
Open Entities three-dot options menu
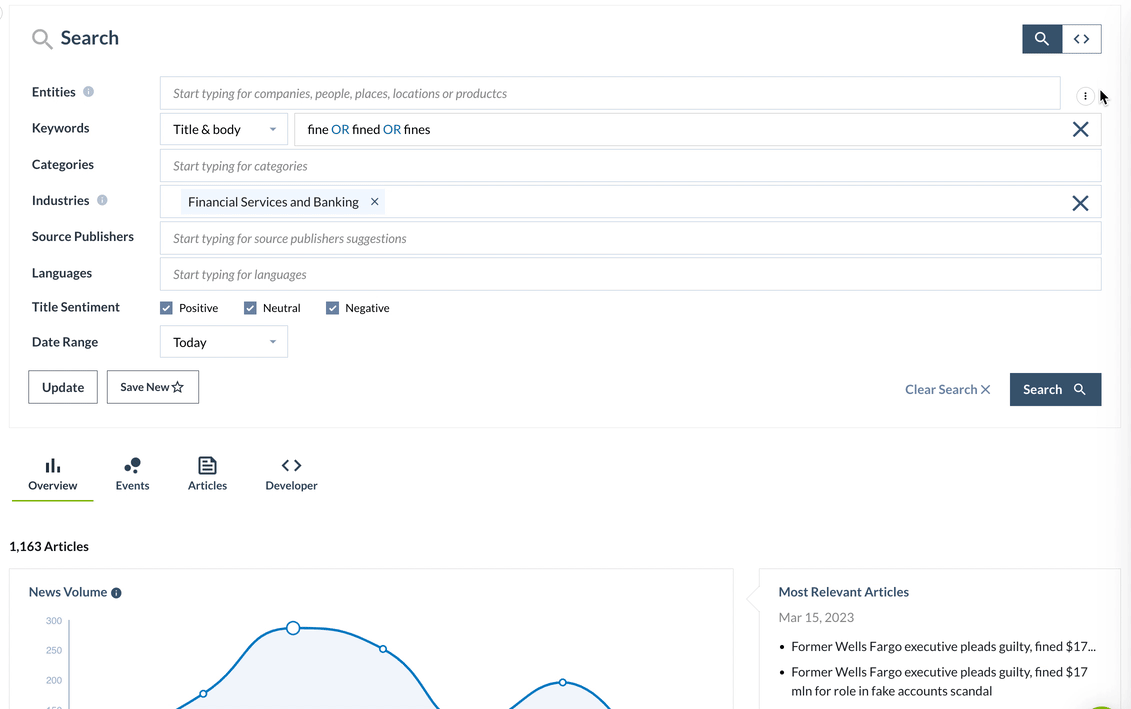1085,96
